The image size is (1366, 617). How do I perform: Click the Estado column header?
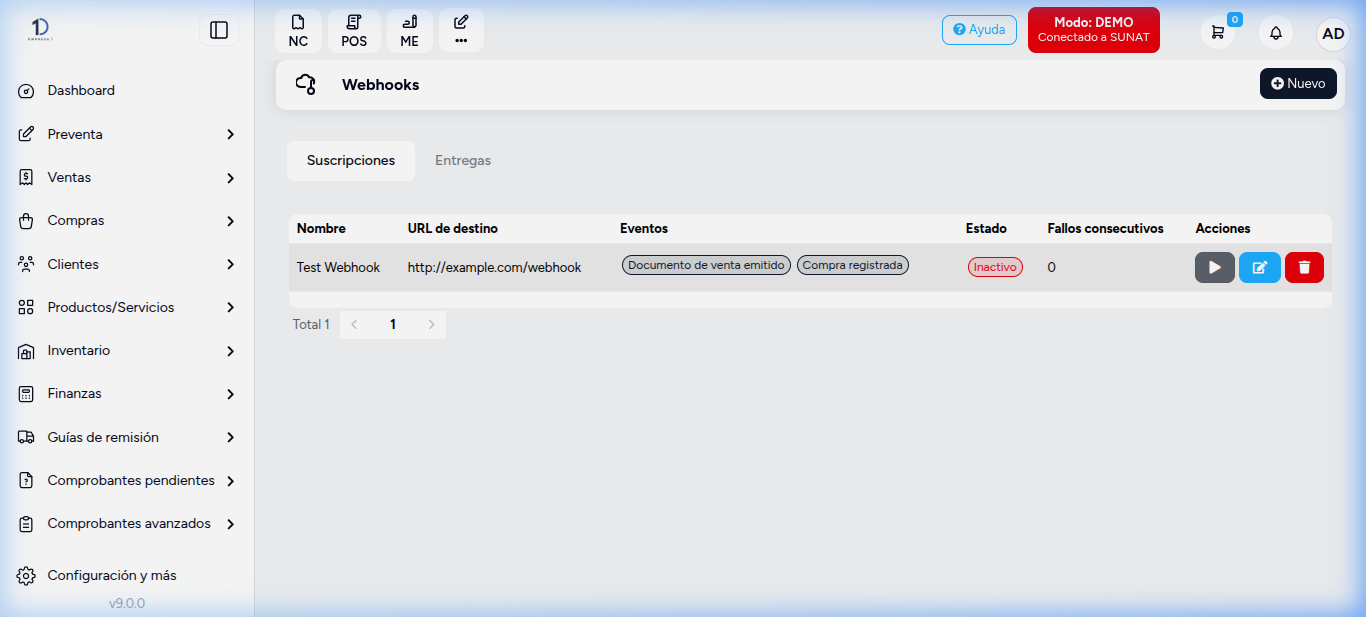pos(986,229)
